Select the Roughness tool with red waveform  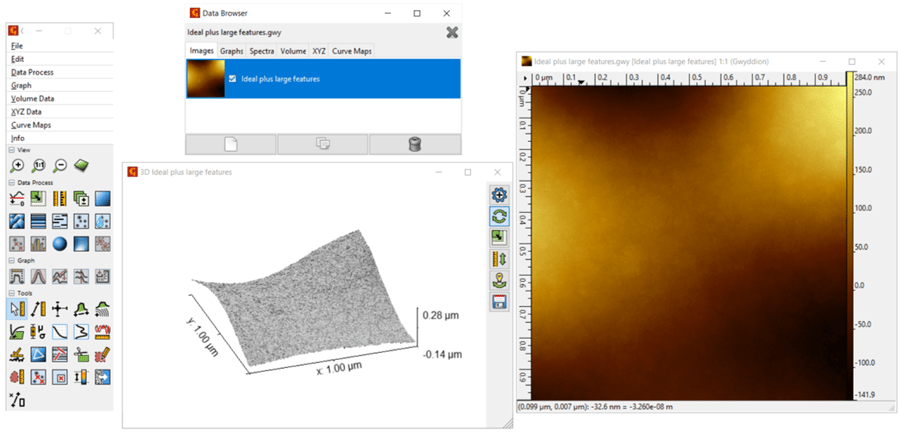pyautogui.click(x=103, y=332)
